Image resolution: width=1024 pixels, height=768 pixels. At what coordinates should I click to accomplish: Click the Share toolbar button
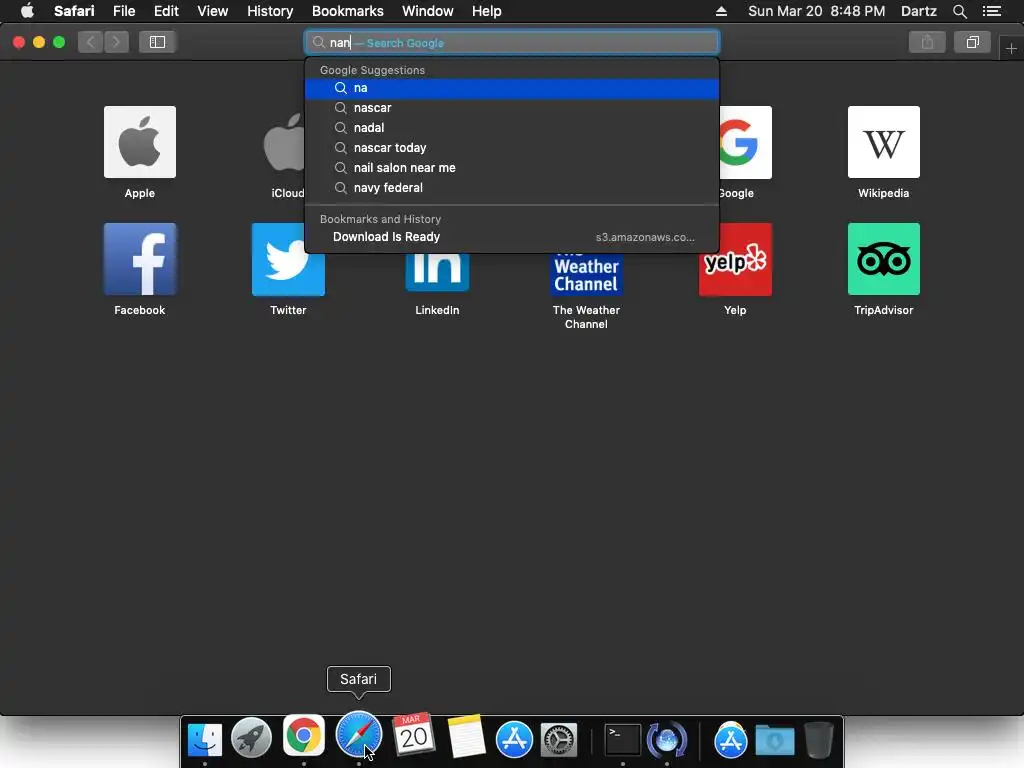[927, 42]
